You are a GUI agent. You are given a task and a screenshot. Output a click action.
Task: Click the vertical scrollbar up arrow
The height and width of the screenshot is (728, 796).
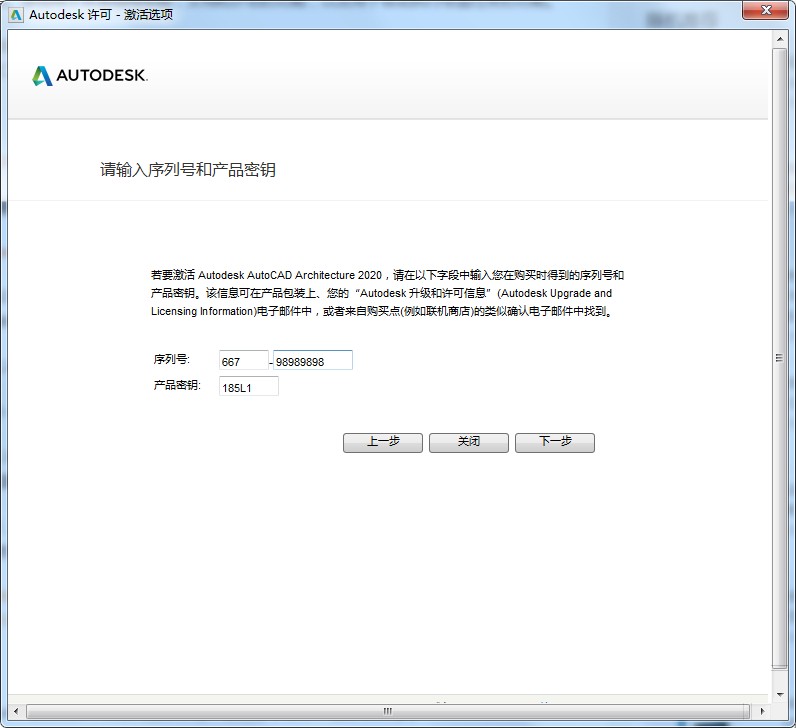(x=780, y=40)
